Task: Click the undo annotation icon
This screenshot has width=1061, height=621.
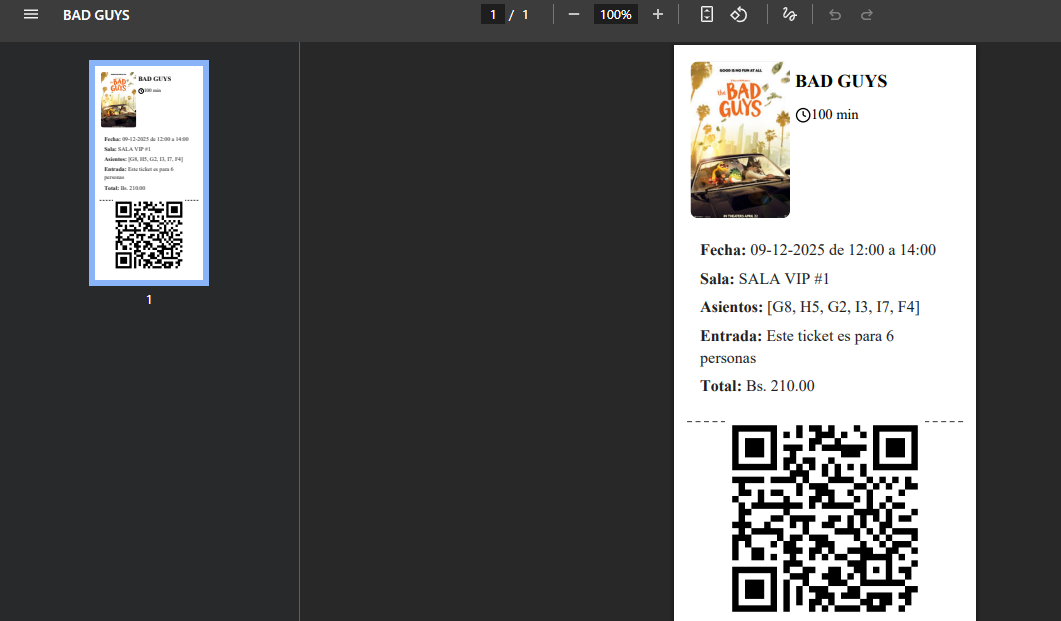Action: coord(835,15)
